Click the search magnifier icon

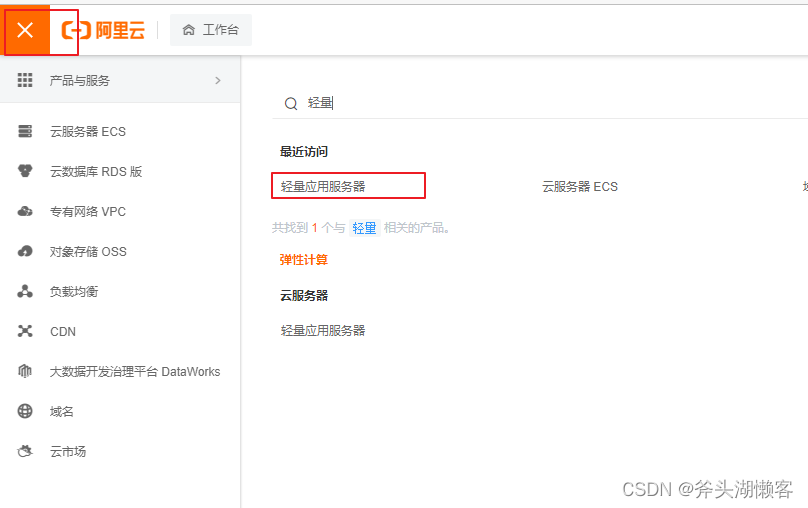click(291, 104)
